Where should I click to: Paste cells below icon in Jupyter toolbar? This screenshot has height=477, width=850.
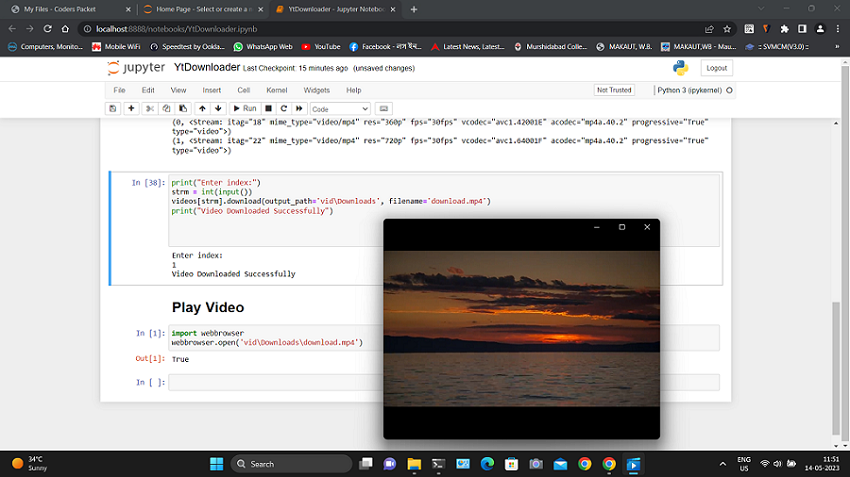pyautogui.click(x=183, y=108)
